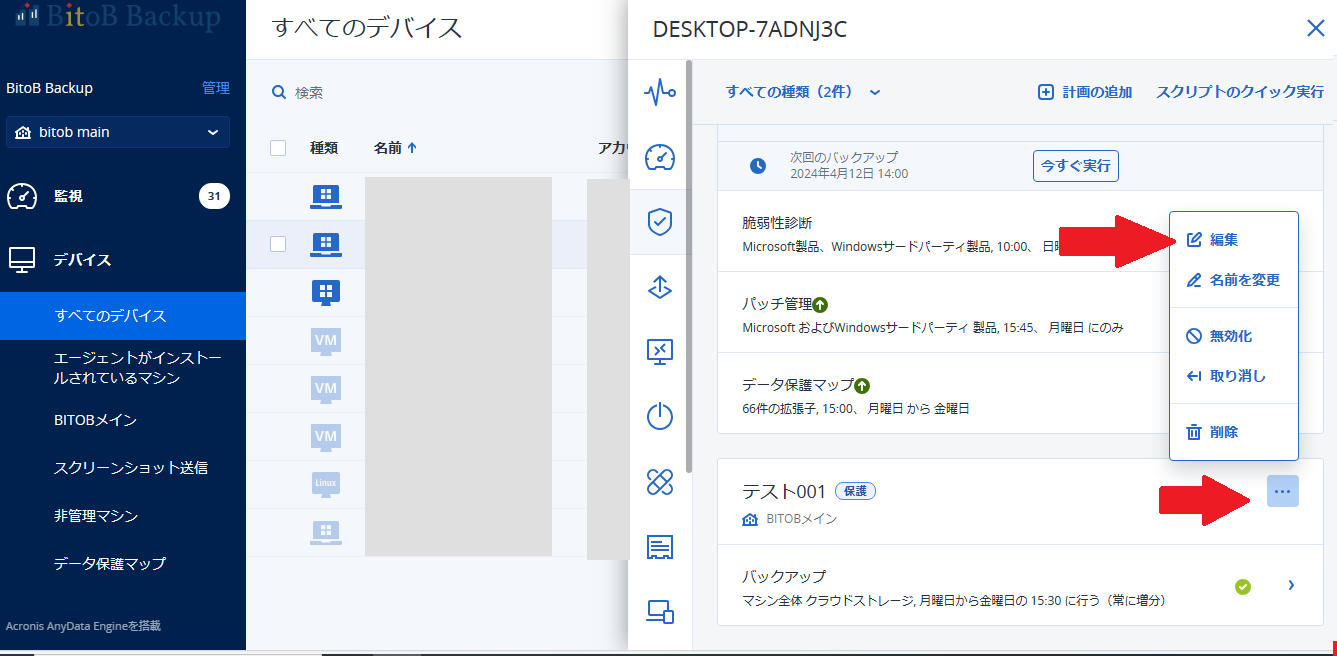Click the BitoB Backup logo
This screenshot has height=656, width=1337.
pos(119,15)
